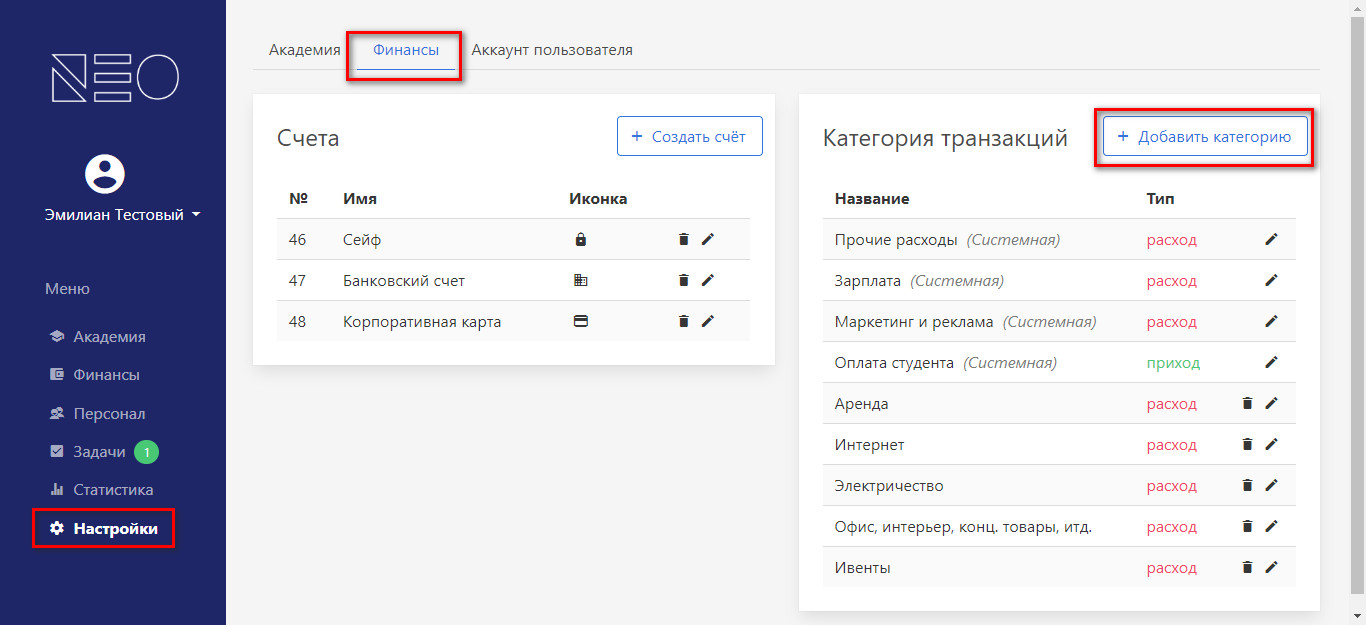Open Статистика in the sidebar

pyautogui.click(x=113, y=490)
